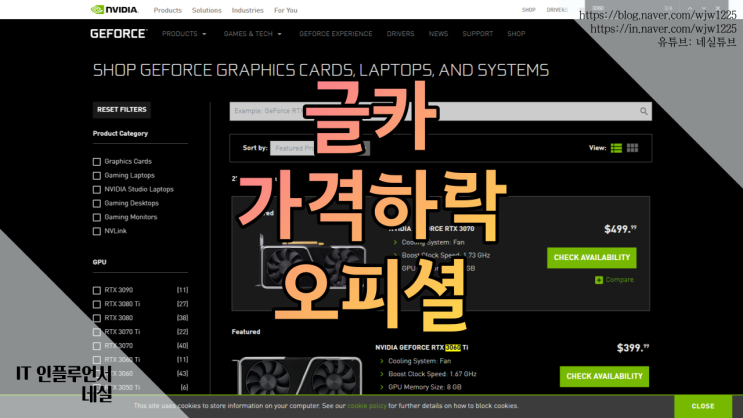This screenshot has width=743, height=418.
Task: Open the GeForce NEWS page
Action: pos(438,34)
